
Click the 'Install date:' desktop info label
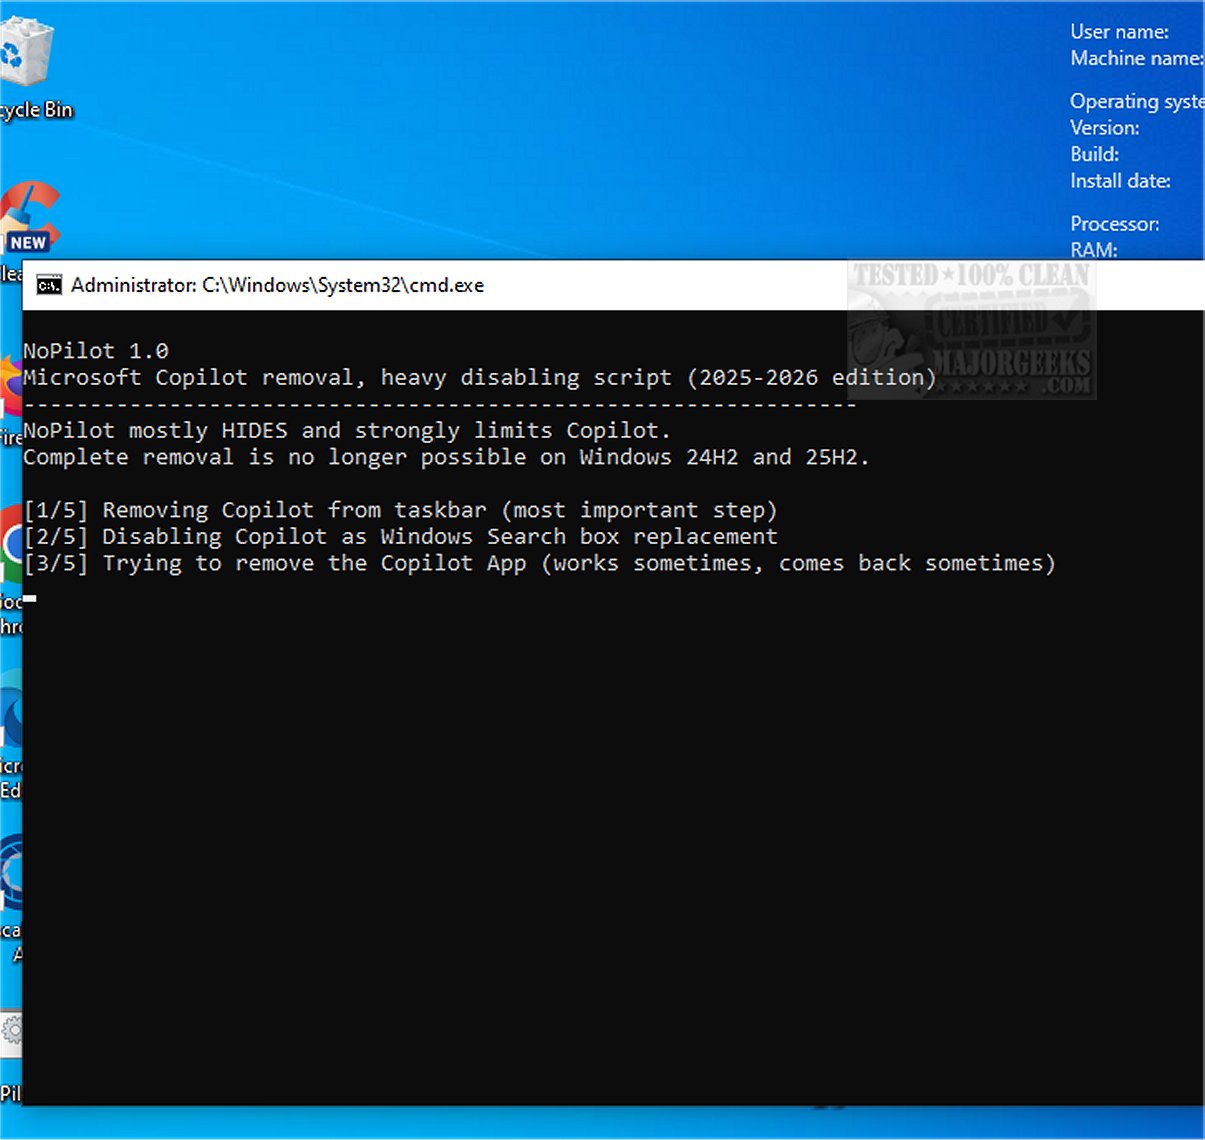click(1120, 181)
